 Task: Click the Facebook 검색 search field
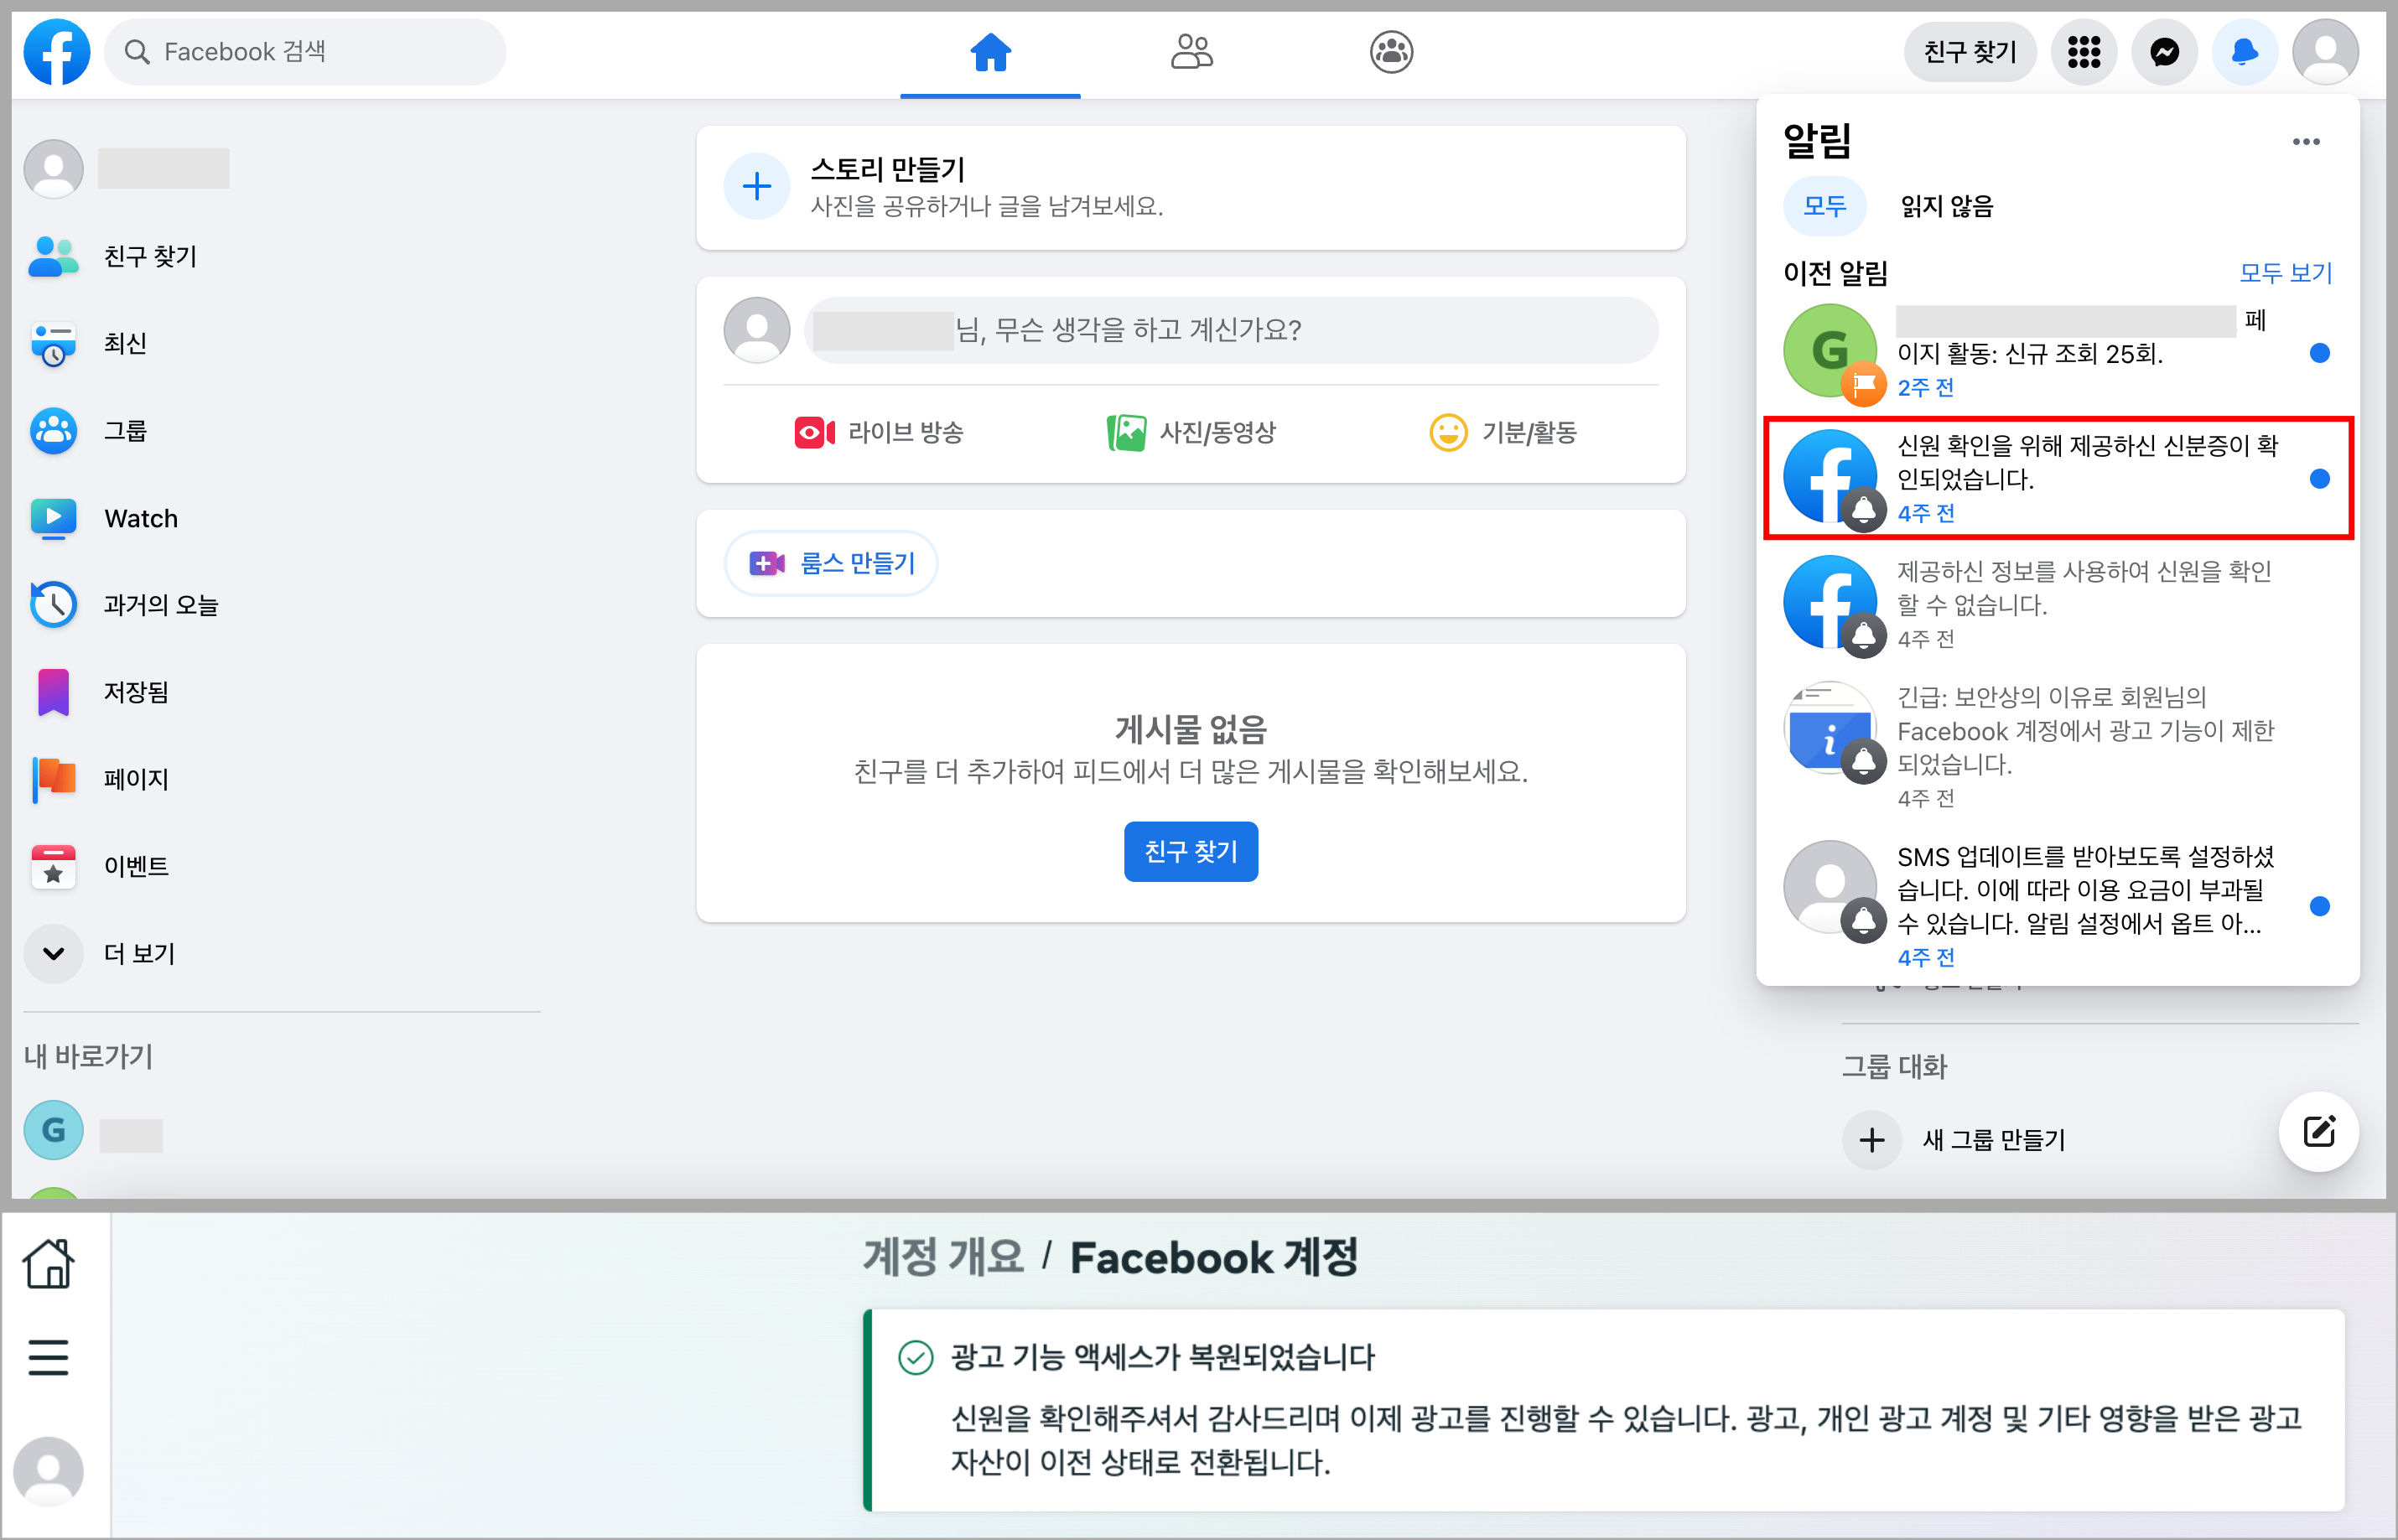point(305,52)
